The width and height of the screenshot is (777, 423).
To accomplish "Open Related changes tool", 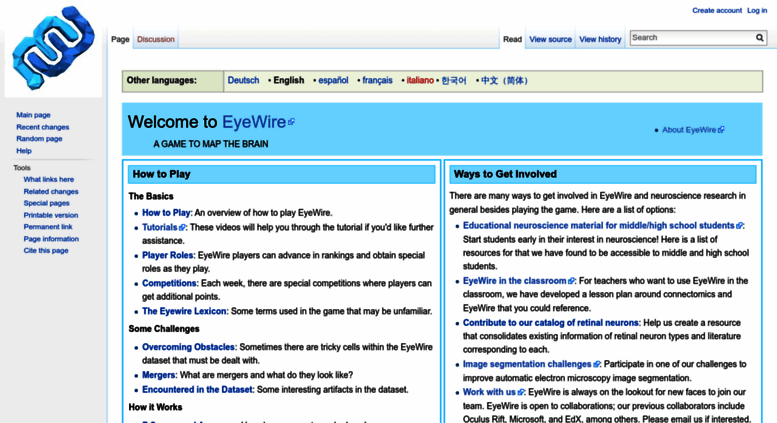I will click(51, 191).
